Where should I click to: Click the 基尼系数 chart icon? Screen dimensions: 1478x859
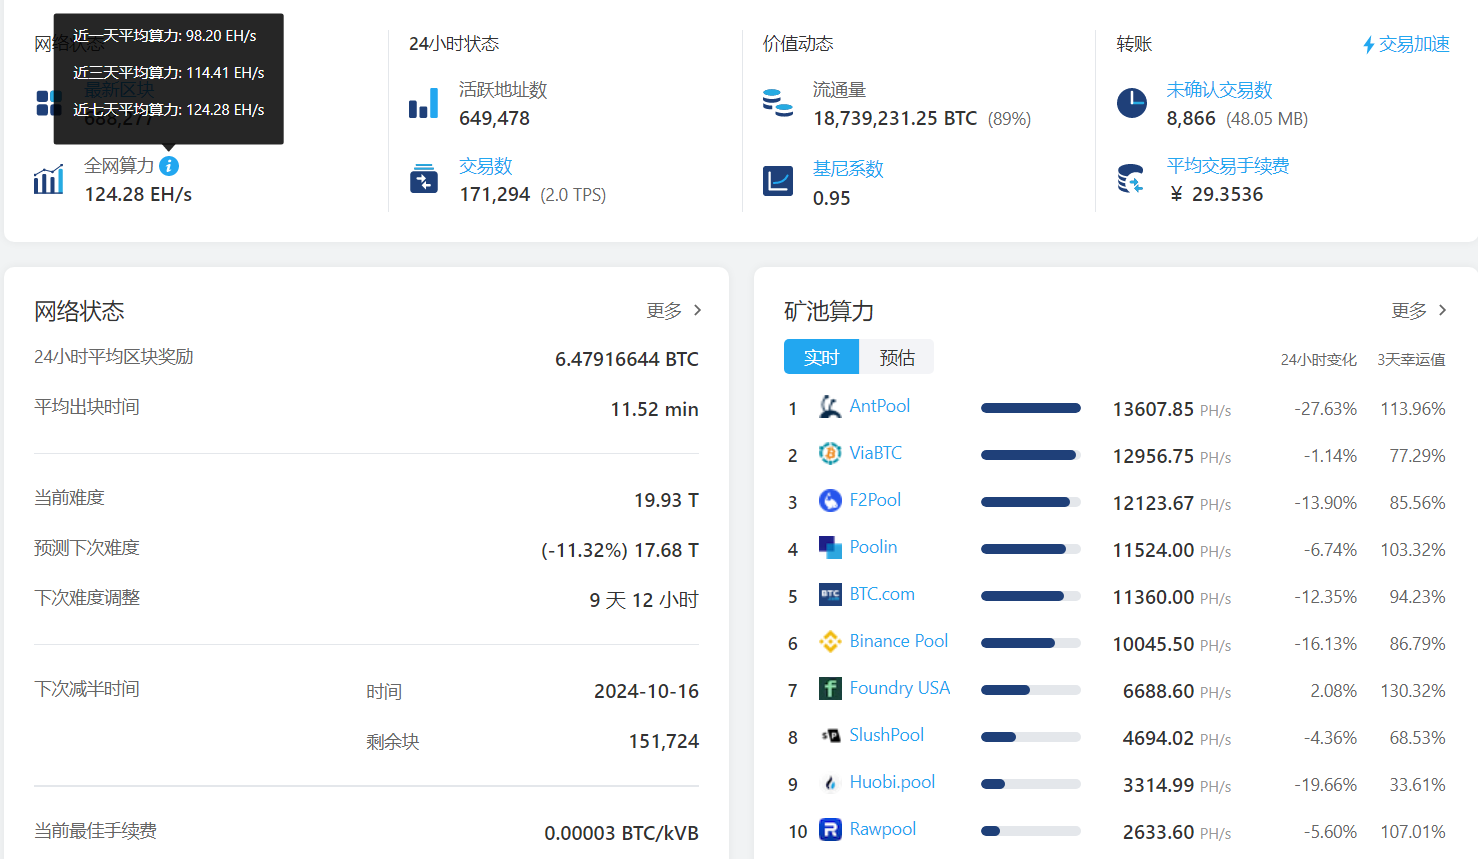(x=778, y=181)
